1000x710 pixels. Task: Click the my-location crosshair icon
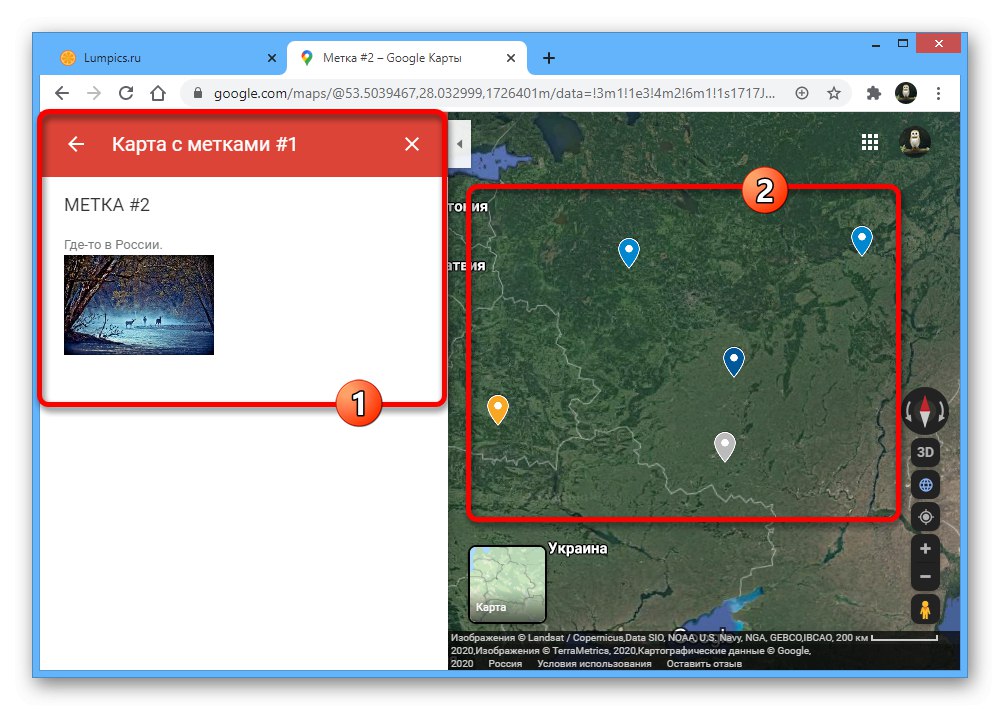point(924,517)
